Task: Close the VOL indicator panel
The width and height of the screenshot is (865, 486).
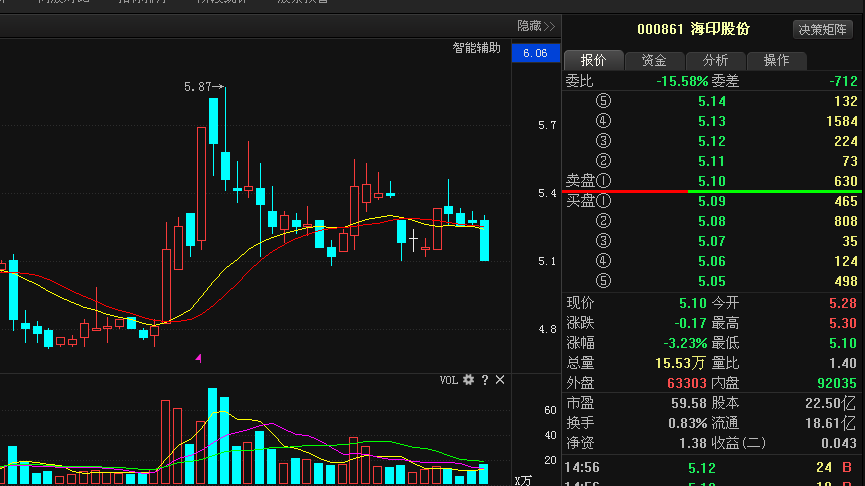Action: click(500, 380)
